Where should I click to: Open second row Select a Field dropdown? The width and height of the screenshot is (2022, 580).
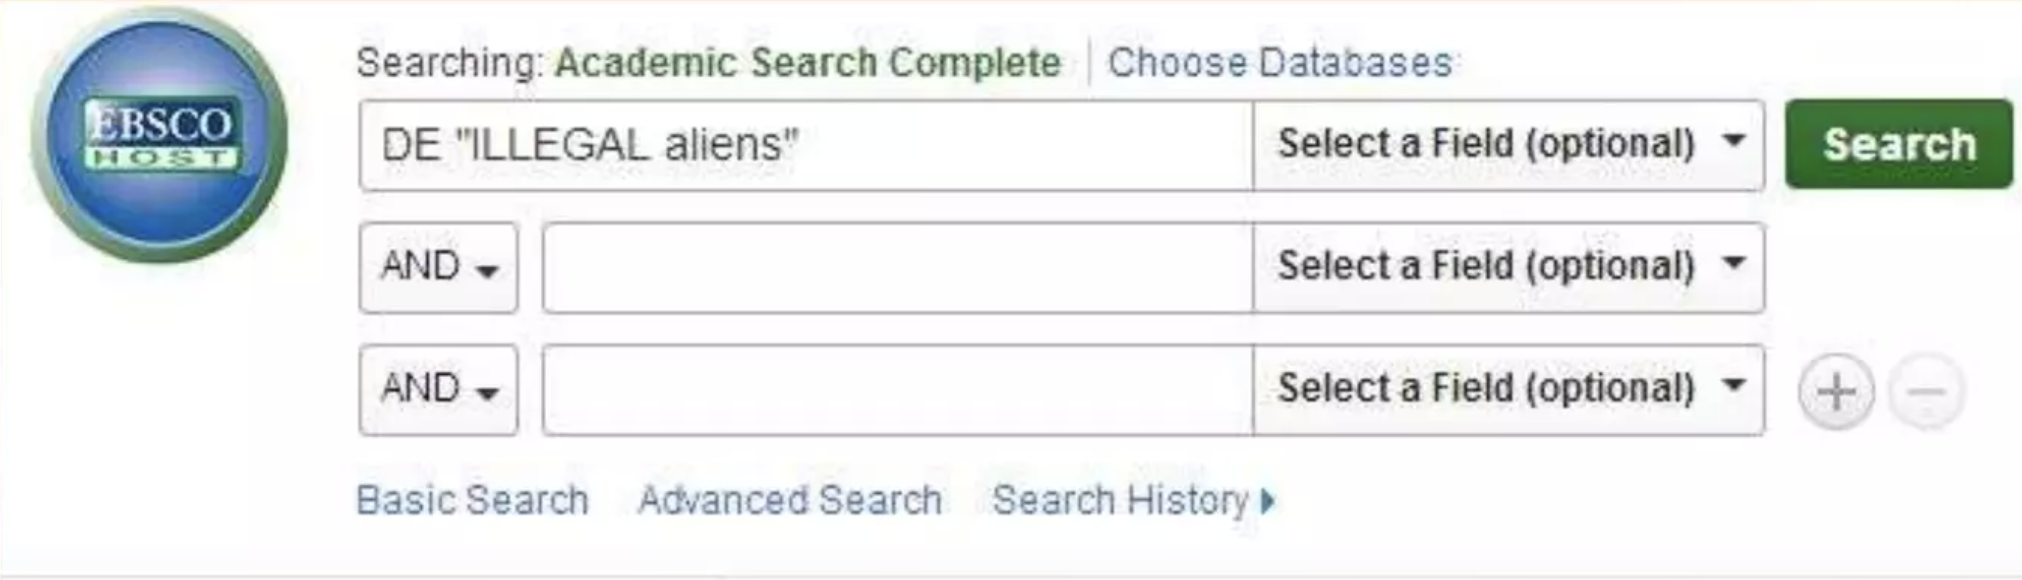click(x=1508, y=267)
